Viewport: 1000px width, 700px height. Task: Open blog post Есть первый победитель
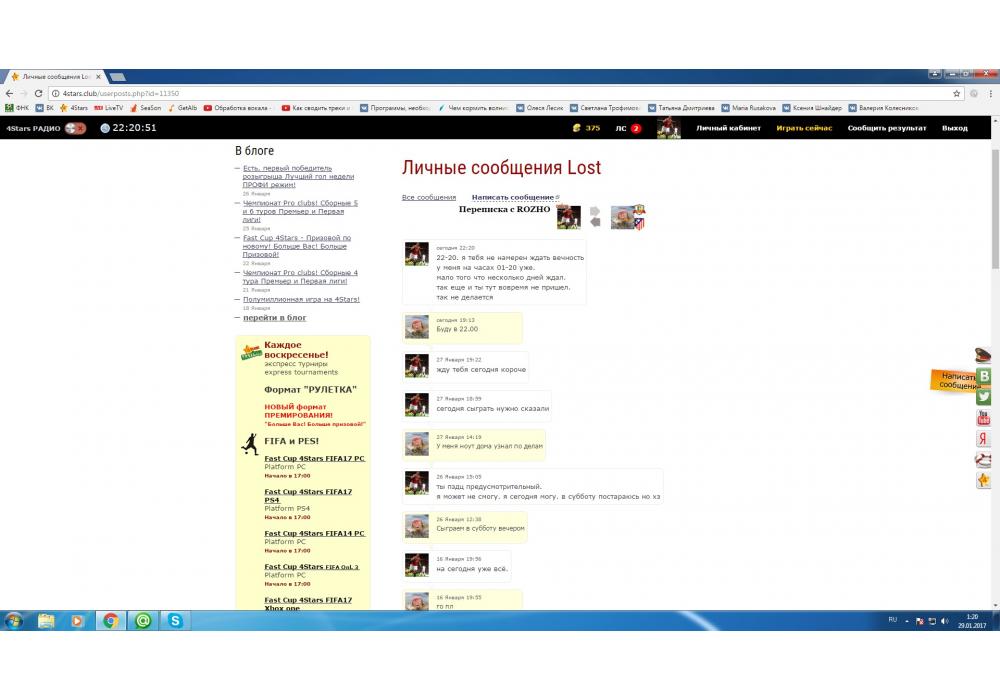[298, 177]
